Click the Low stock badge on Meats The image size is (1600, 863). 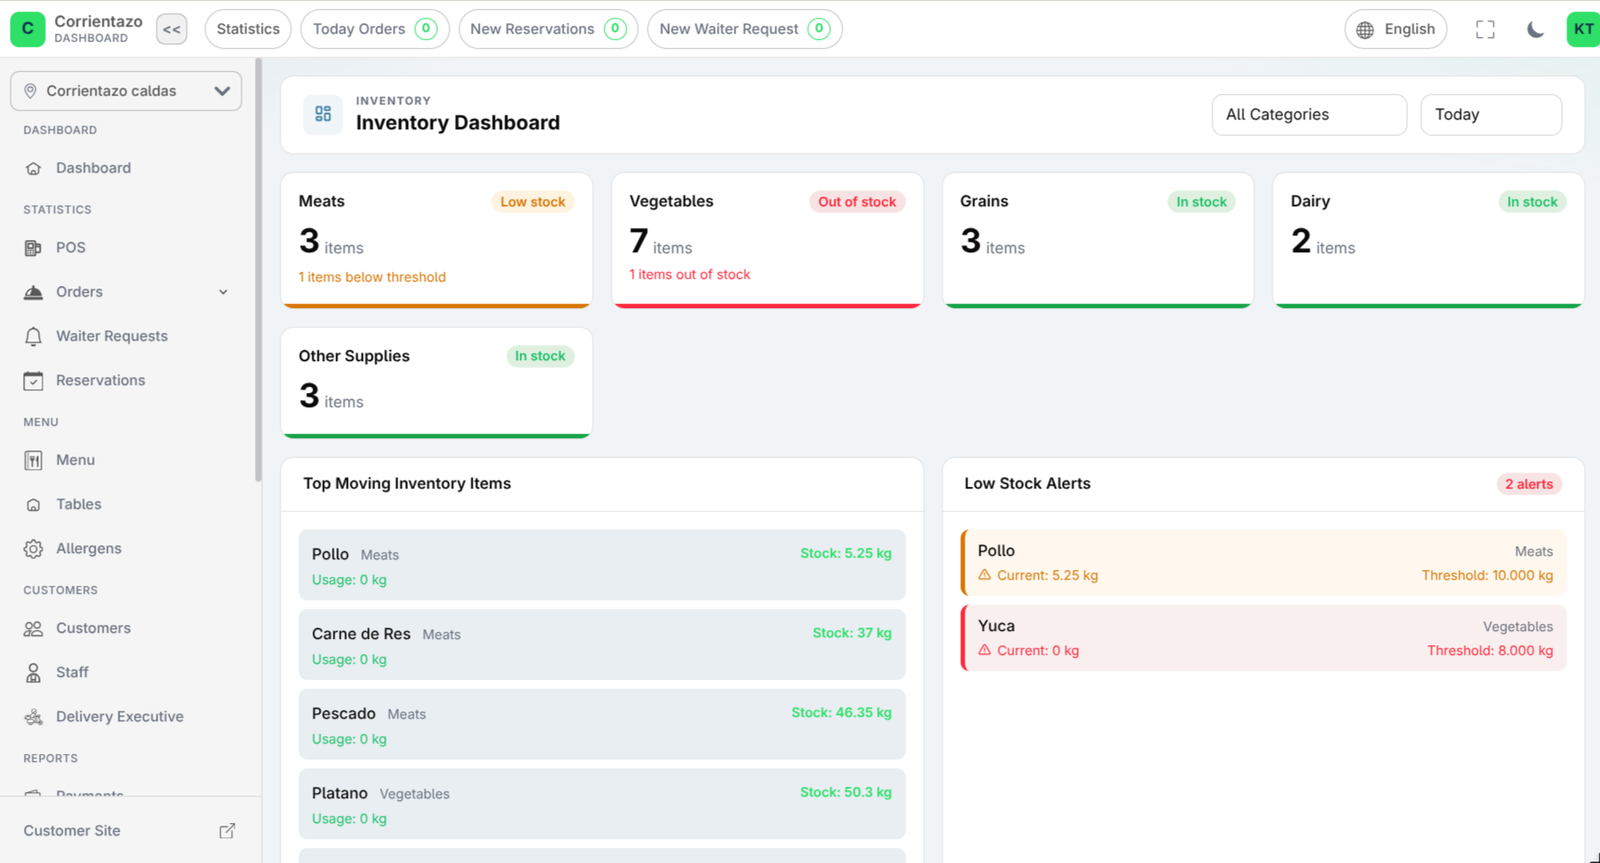click(533, 202)
